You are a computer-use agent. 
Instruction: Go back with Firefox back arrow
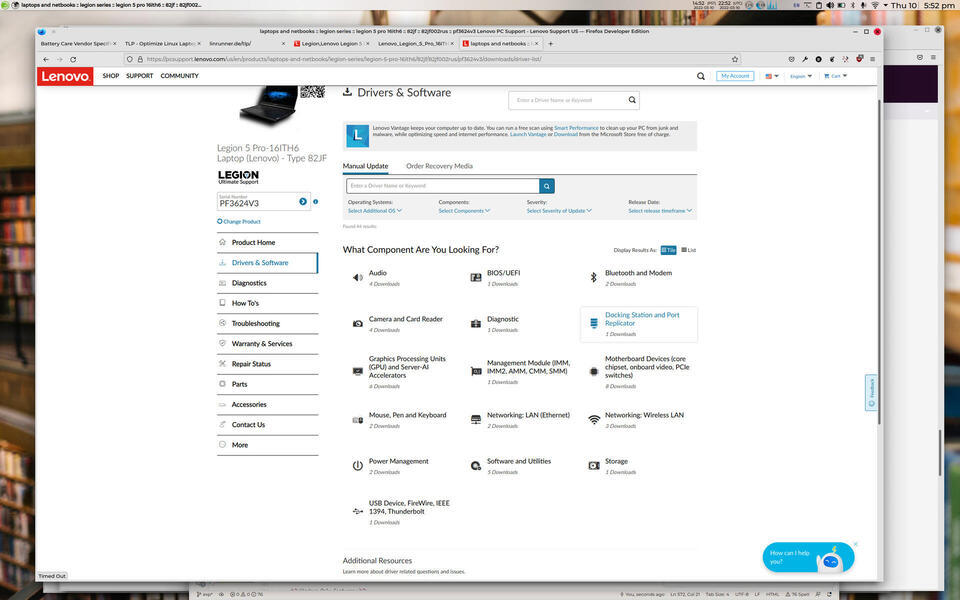pyautogui.click(x=46, y=59)
